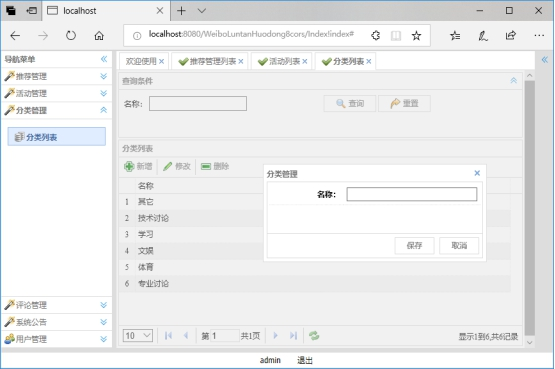Go to previous page of results
Viewport: 555px width, 369px height.
[x=186, y=335]
